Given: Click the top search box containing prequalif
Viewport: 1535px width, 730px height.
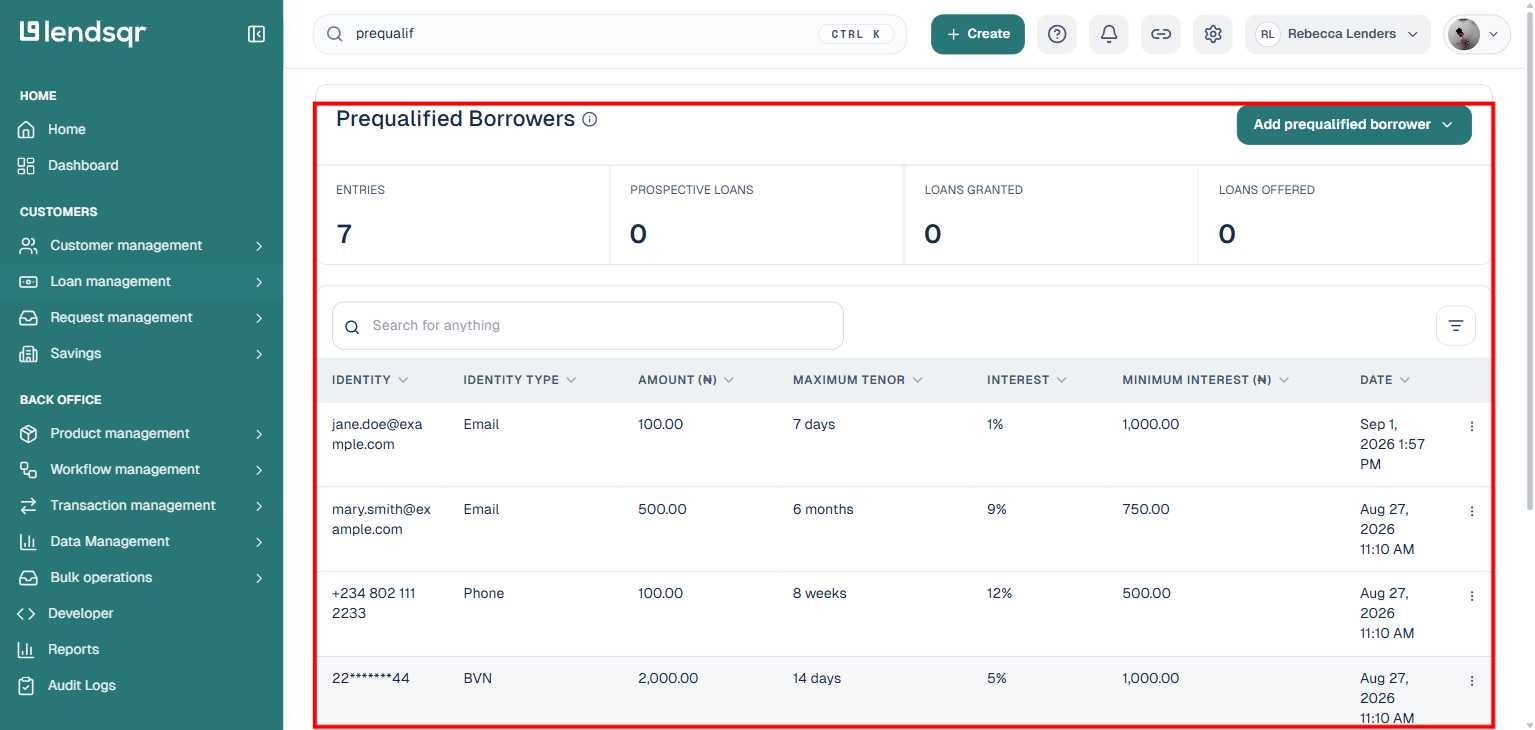Looking at the screenshot, I should (610, 34).
